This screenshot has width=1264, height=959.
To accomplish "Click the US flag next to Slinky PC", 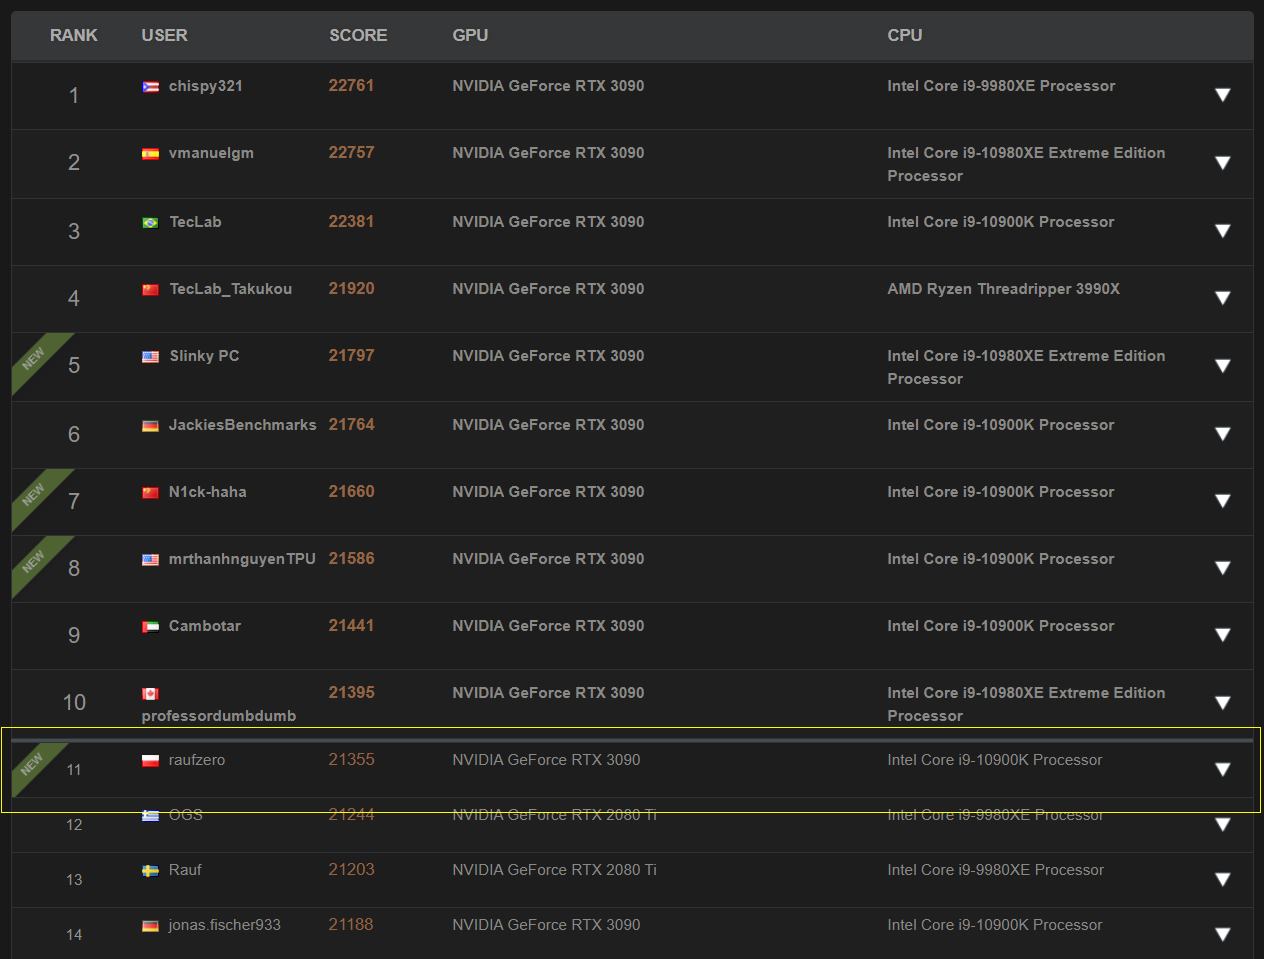I will pyautogui.click(x=150, y=357).
